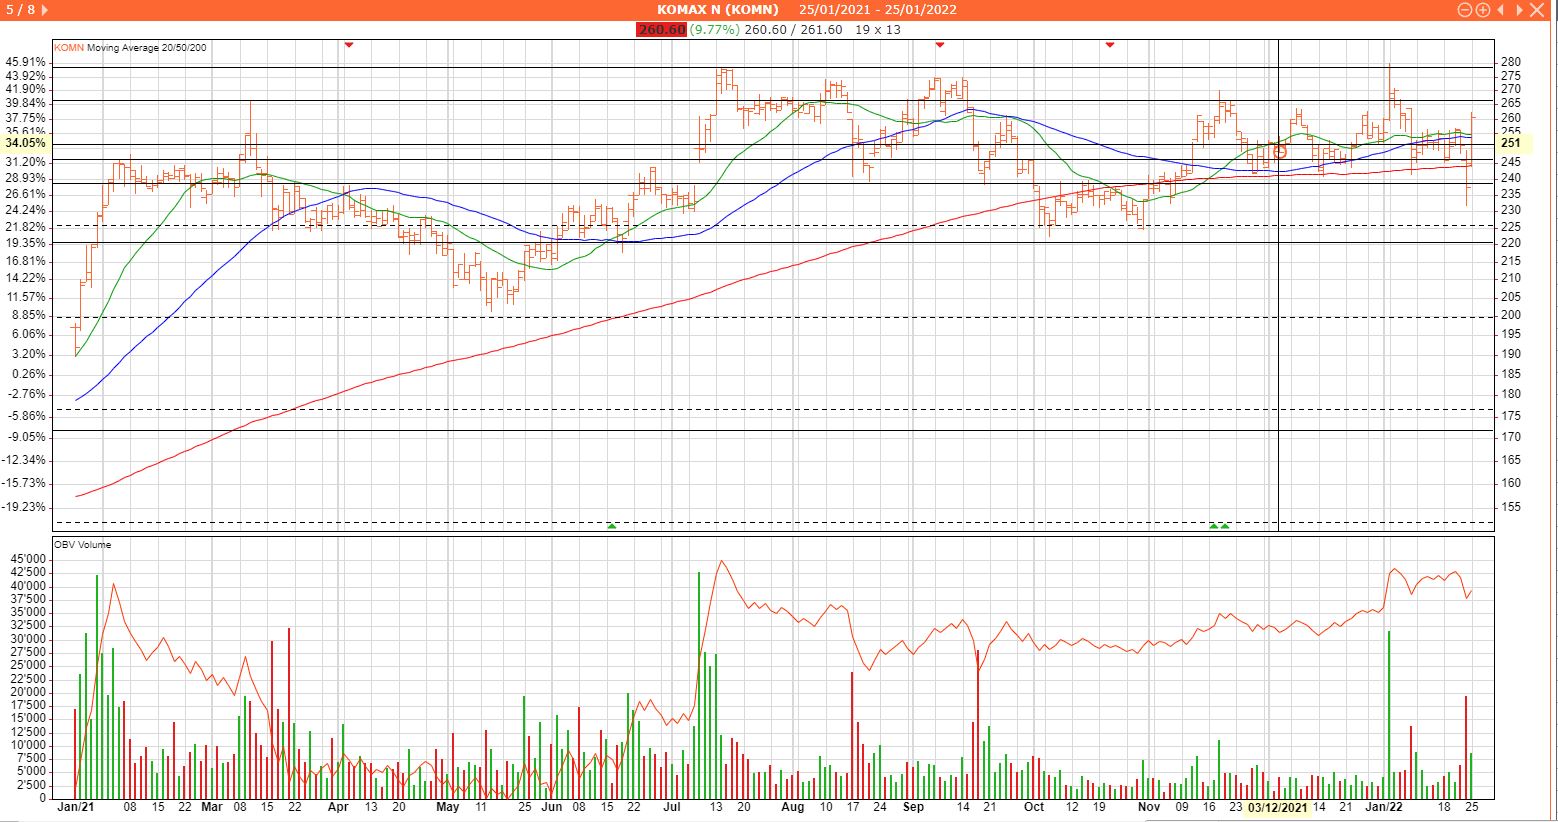Click the red marker triangle in late October
The width and height of the screenshot is (1558, 822).
[1109, 45]
